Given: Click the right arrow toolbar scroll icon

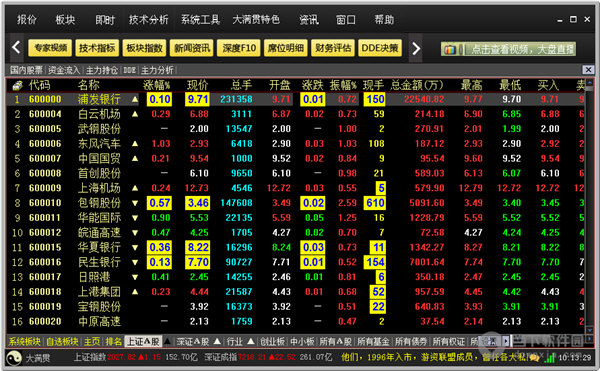Looking at the screenshot, I should pyautogui.click(x=416, y=48).
